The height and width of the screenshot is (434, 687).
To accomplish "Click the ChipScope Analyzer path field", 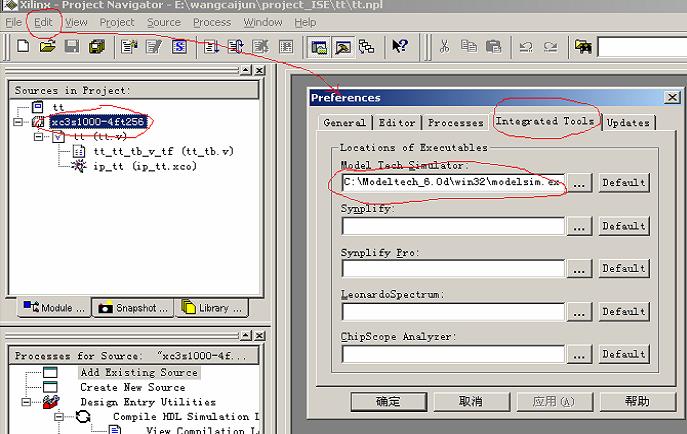I will 453,354.
